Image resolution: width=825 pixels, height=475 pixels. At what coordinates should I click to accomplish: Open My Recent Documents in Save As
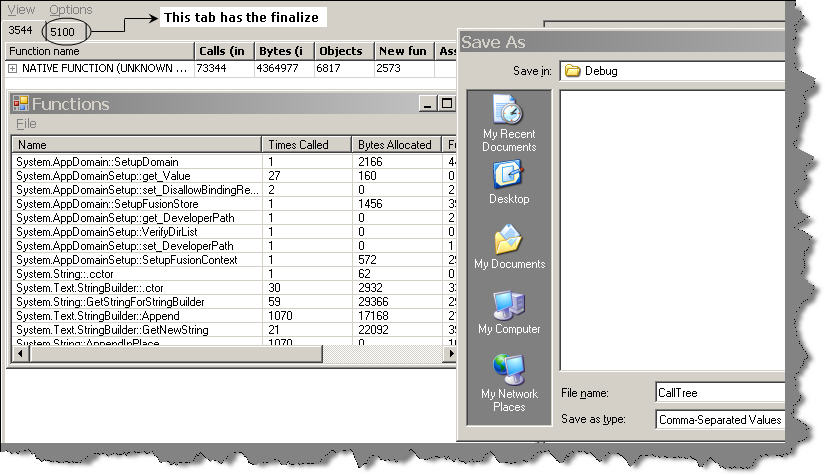point(509,124)
